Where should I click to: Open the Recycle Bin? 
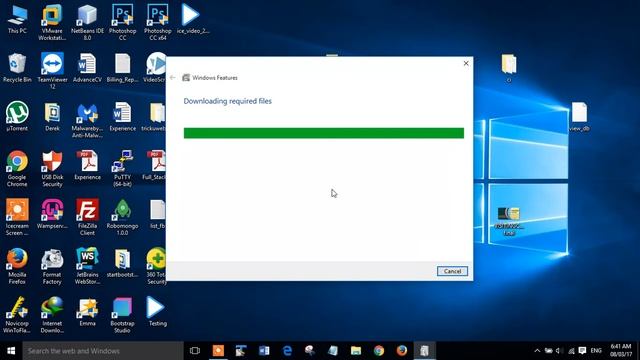pyautogui.click(x=17, y=68)
